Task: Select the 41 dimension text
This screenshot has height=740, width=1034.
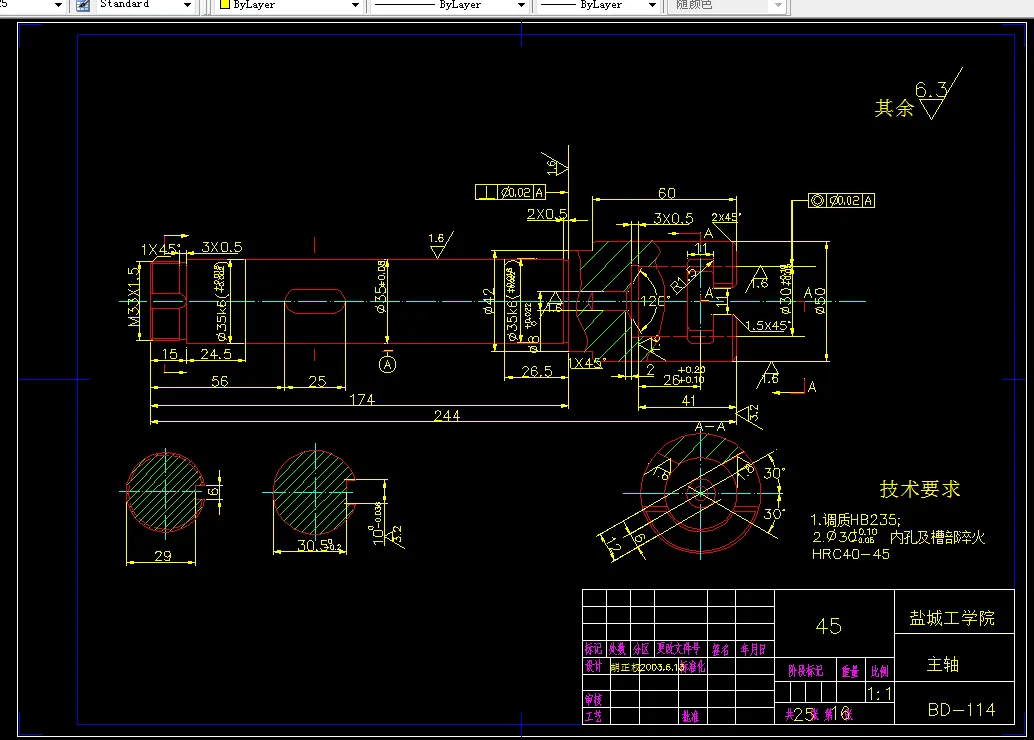Action: tap(688, 400)
